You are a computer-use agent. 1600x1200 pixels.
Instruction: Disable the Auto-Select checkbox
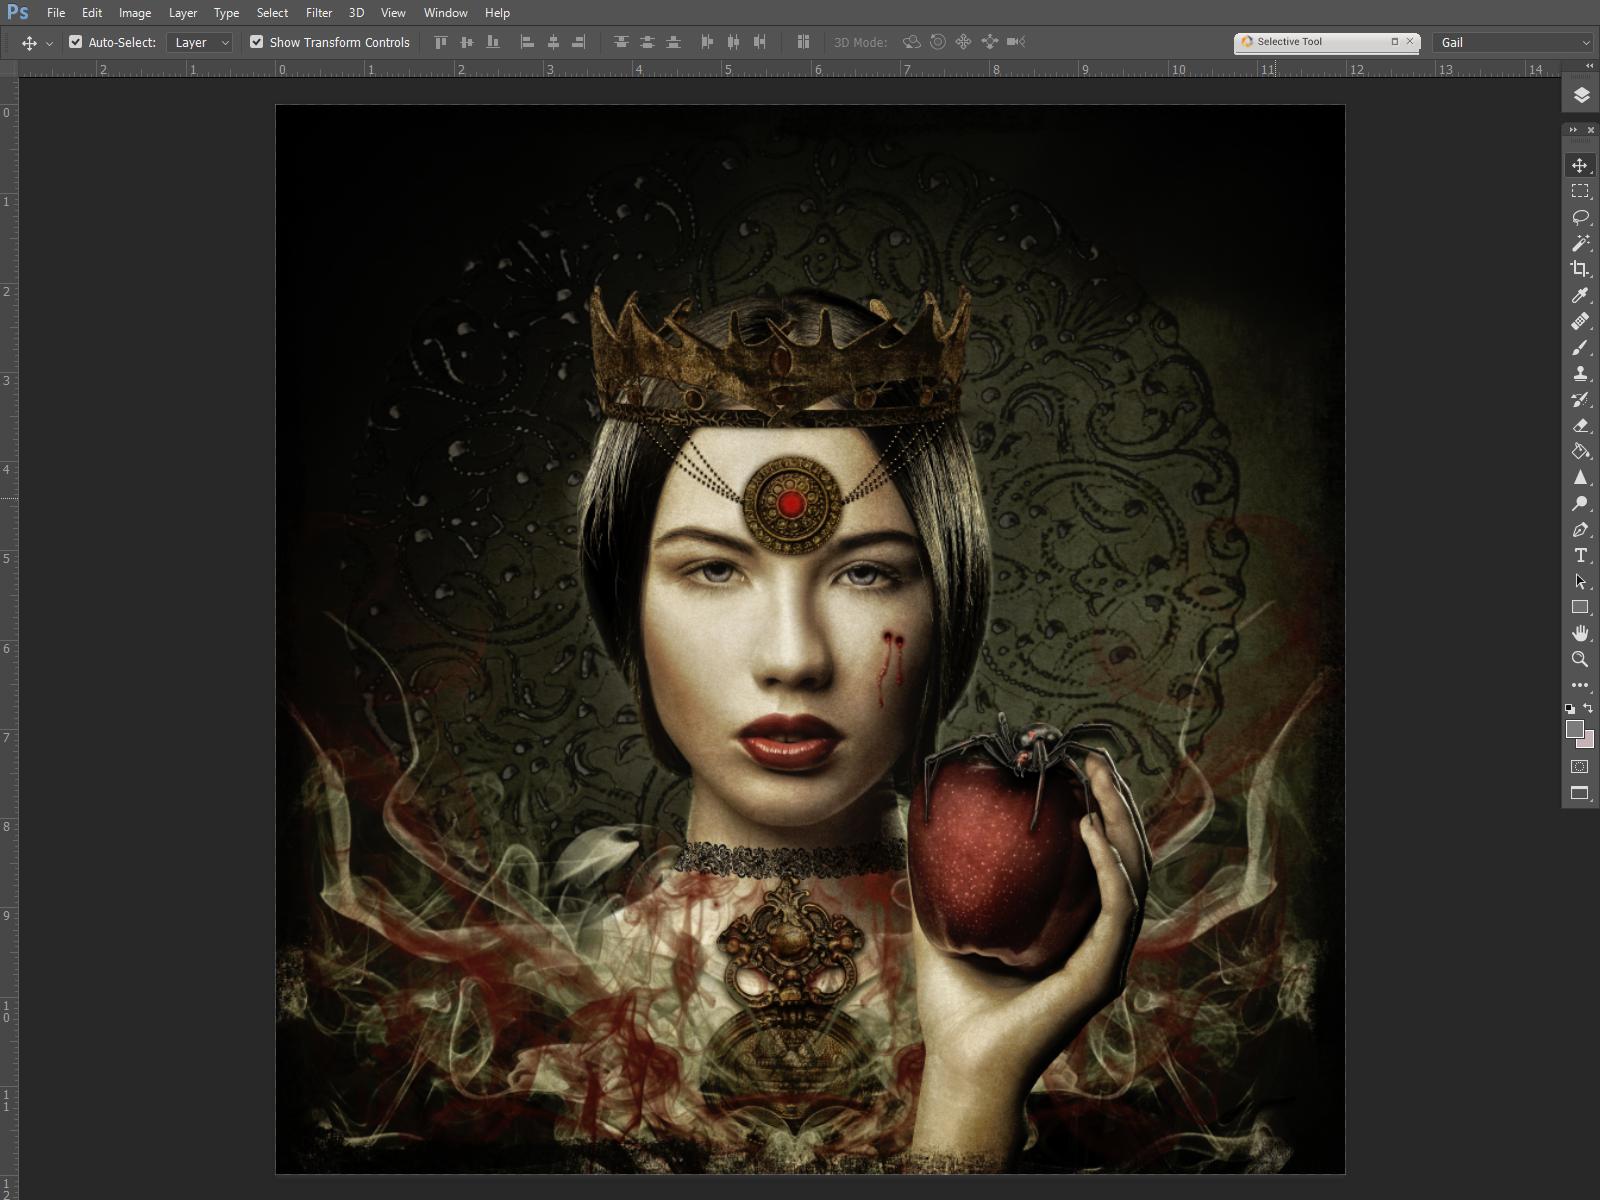[75, 42]
